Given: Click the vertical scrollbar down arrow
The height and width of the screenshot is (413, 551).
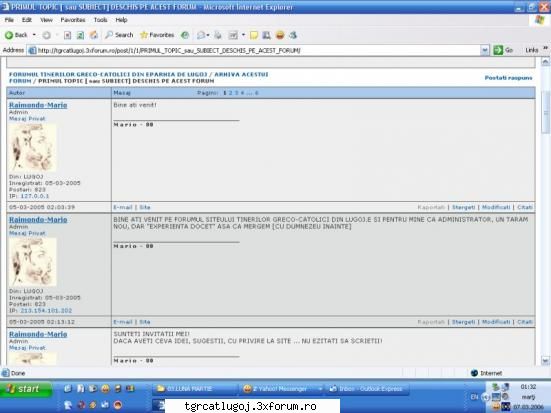Looking at the screenshot, I should coord(545,361).
